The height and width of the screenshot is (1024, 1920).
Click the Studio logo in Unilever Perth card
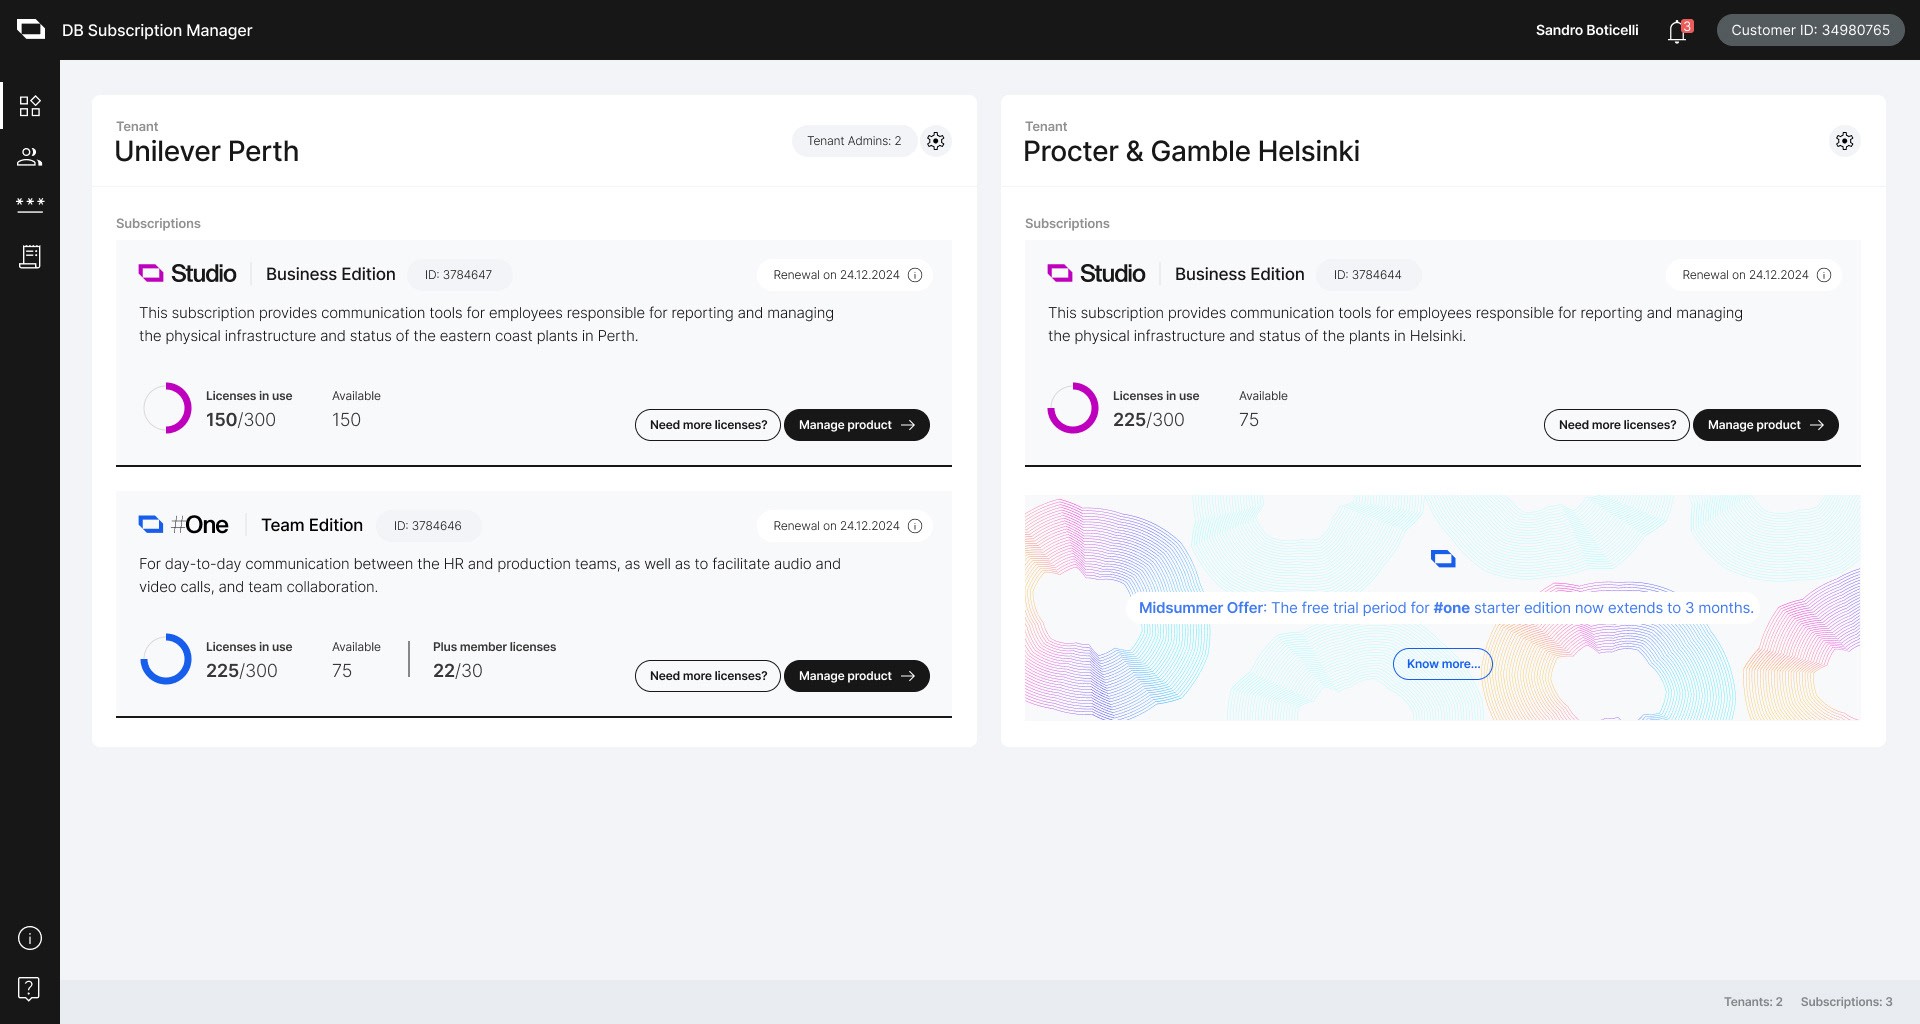pyautogui.click(x=188, y=273)
